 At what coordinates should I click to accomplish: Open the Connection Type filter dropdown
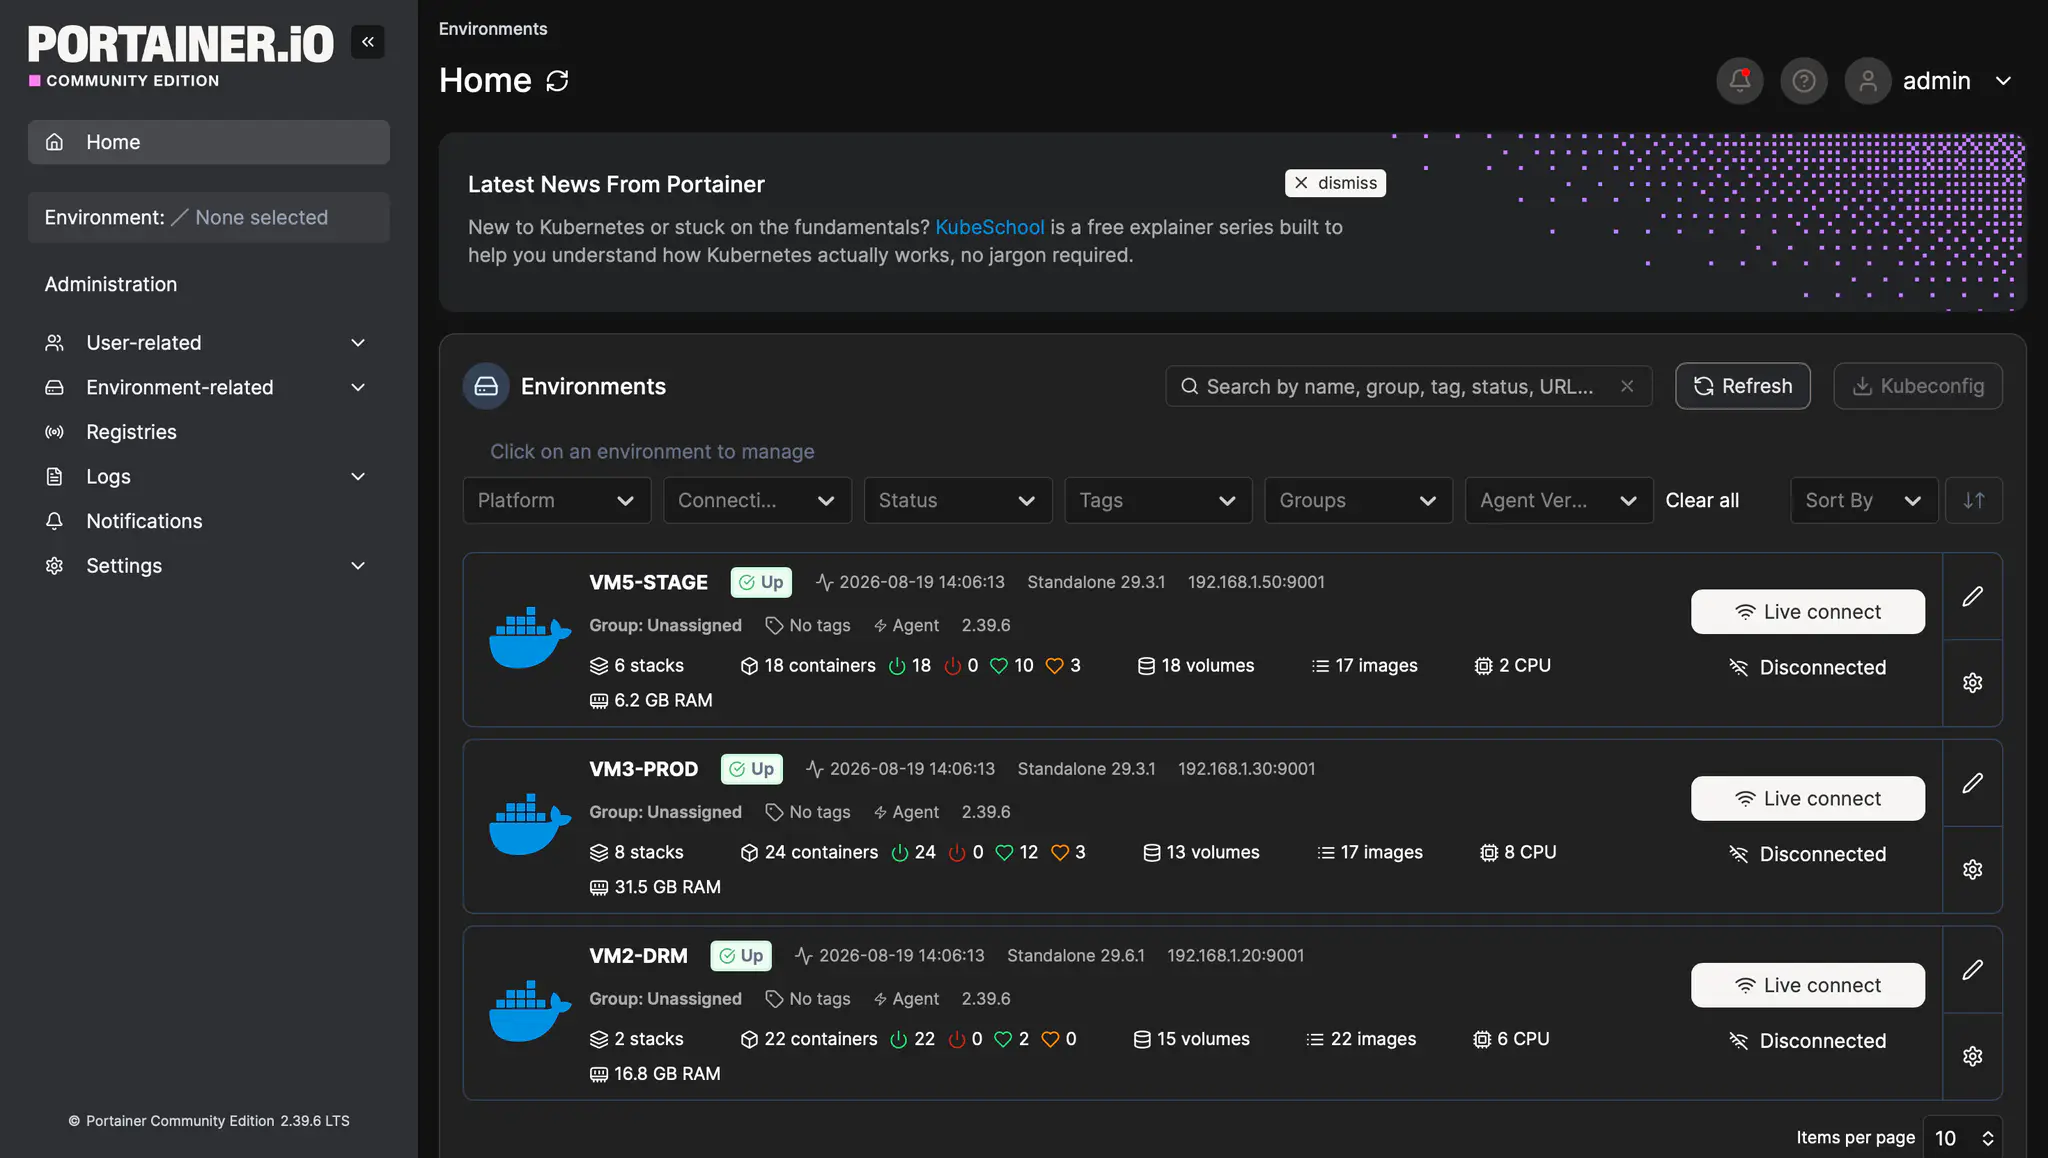pos(757,500)
